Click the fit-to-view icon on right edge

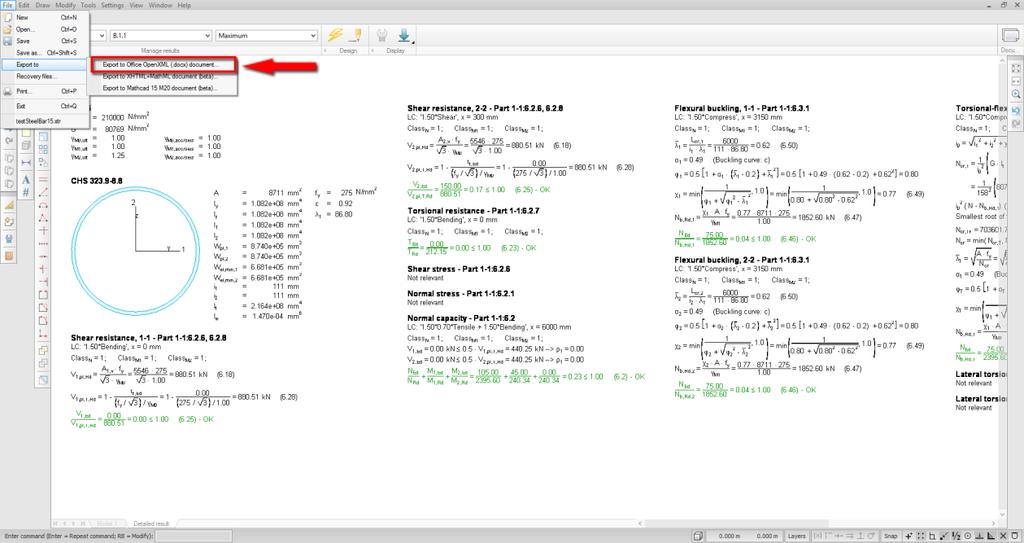coord(1016,68)
